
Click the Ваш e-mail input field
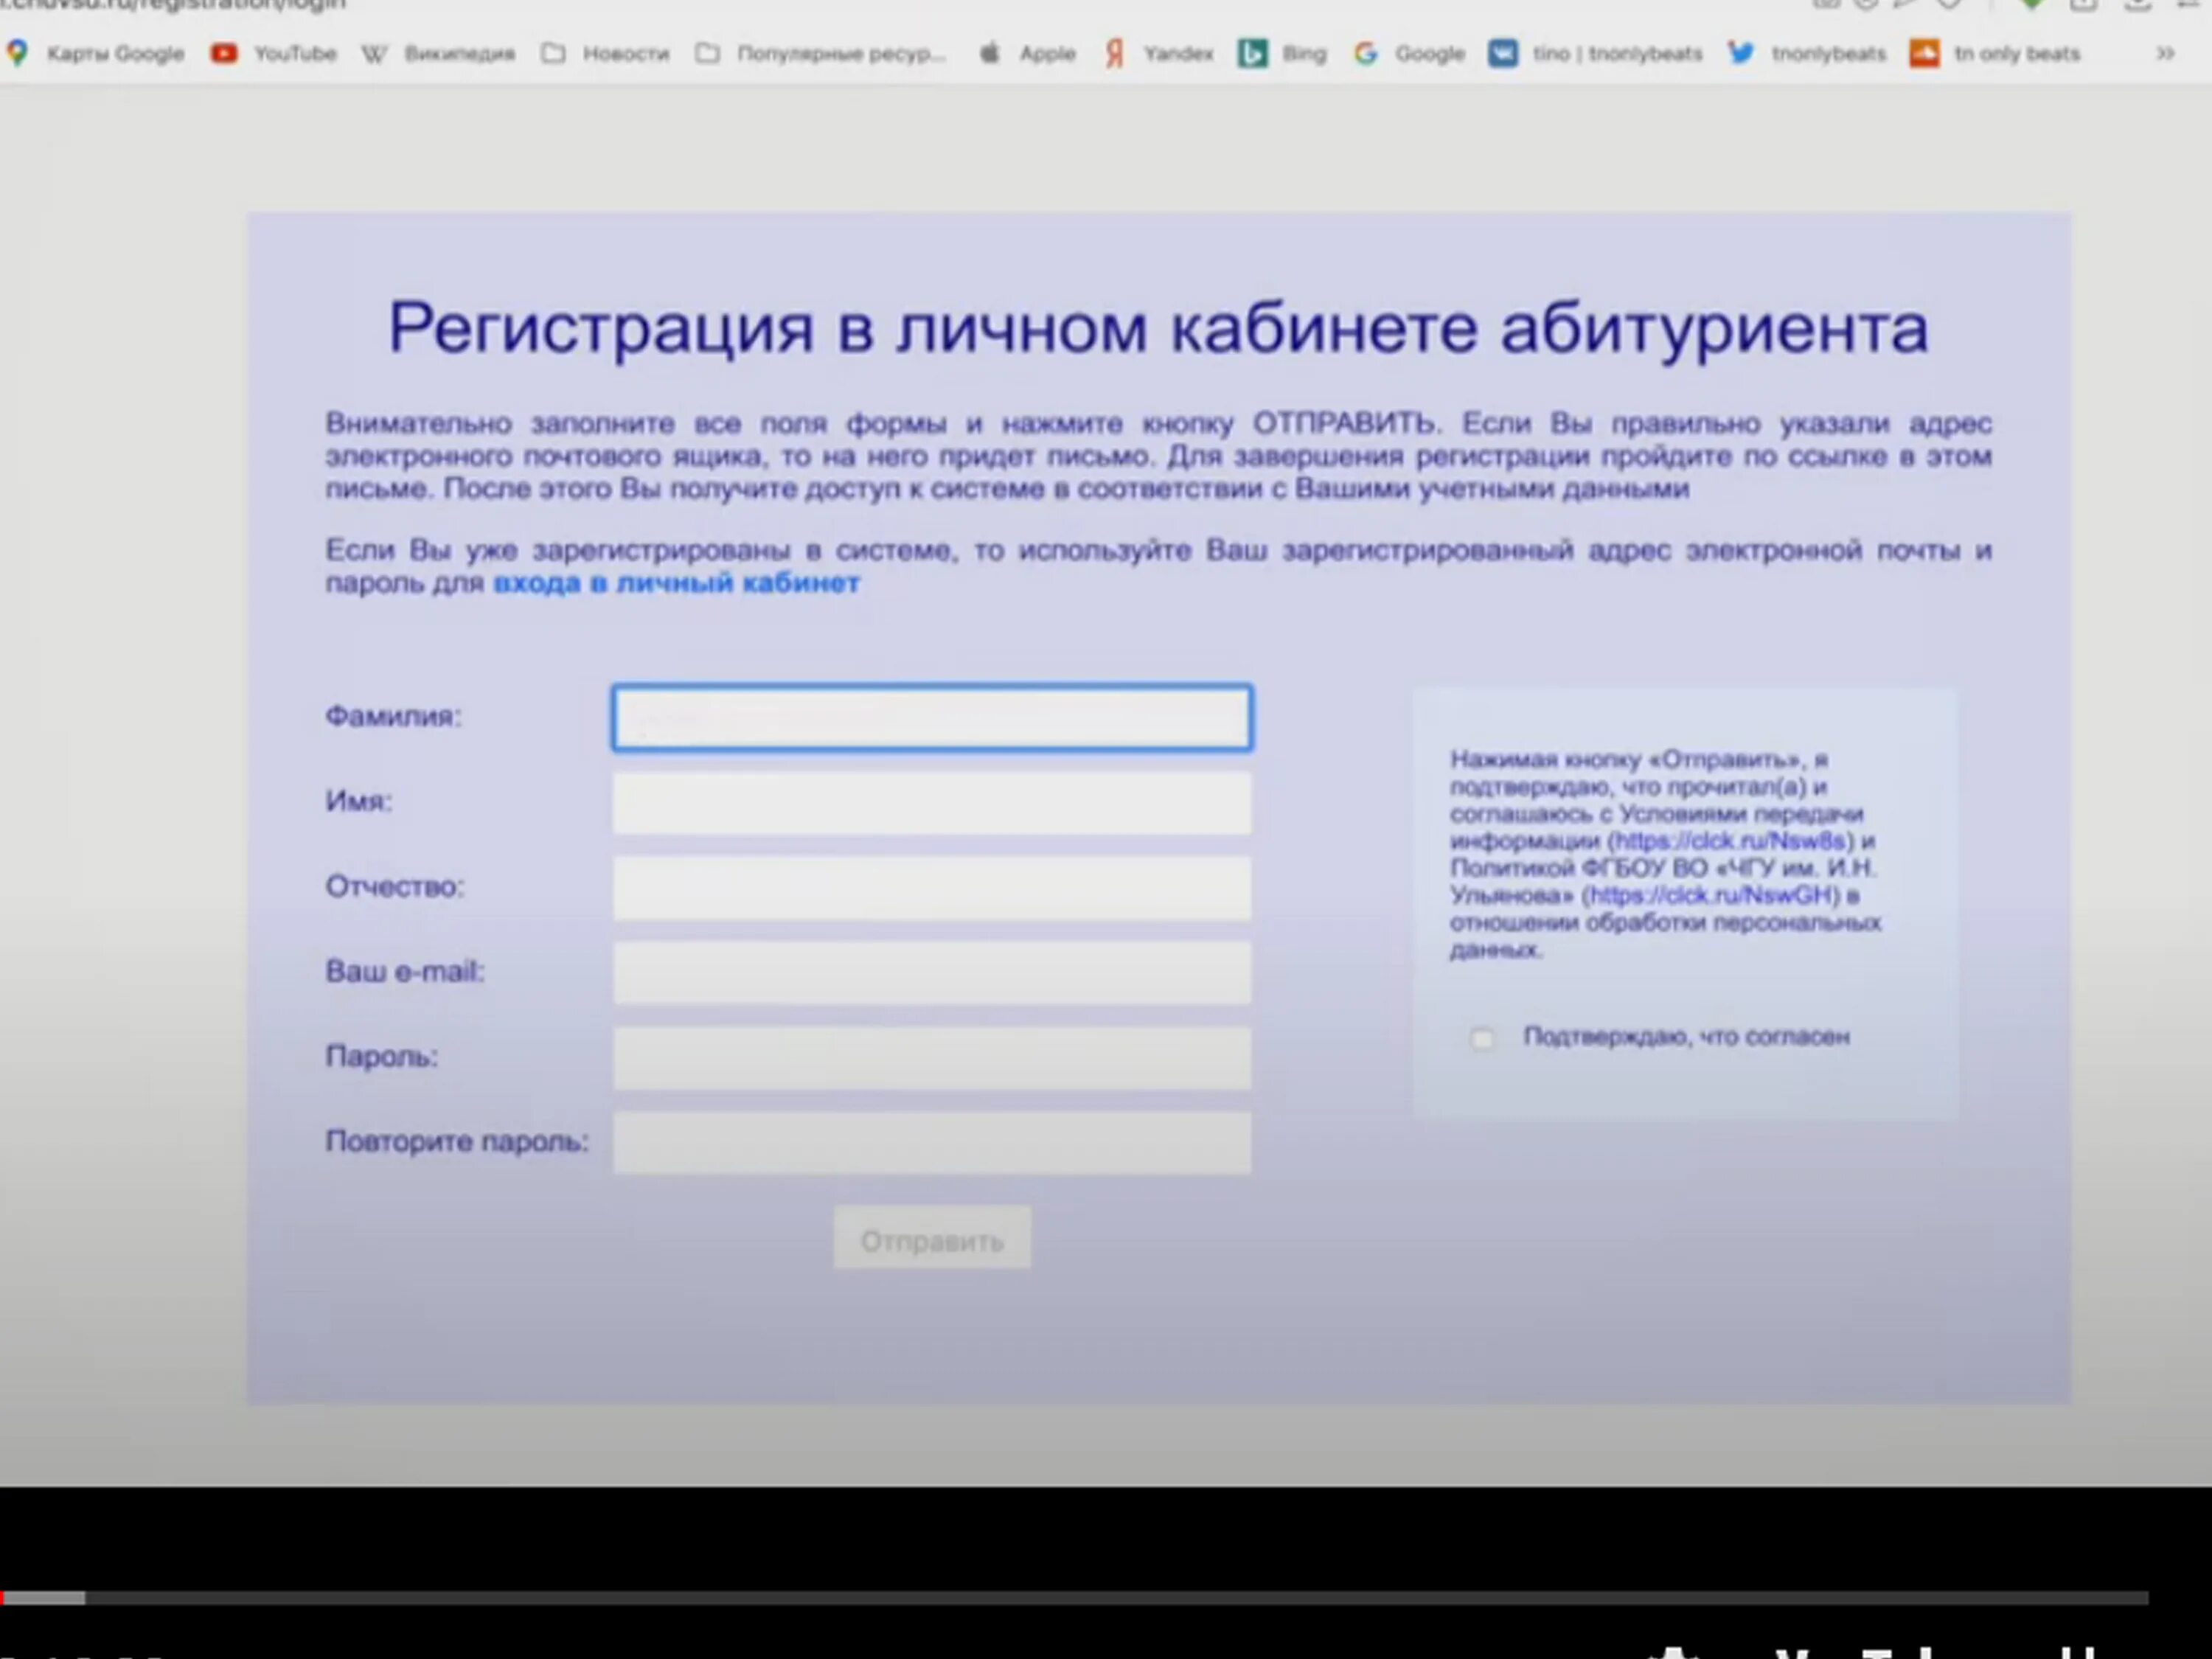(x=931, y=972)
